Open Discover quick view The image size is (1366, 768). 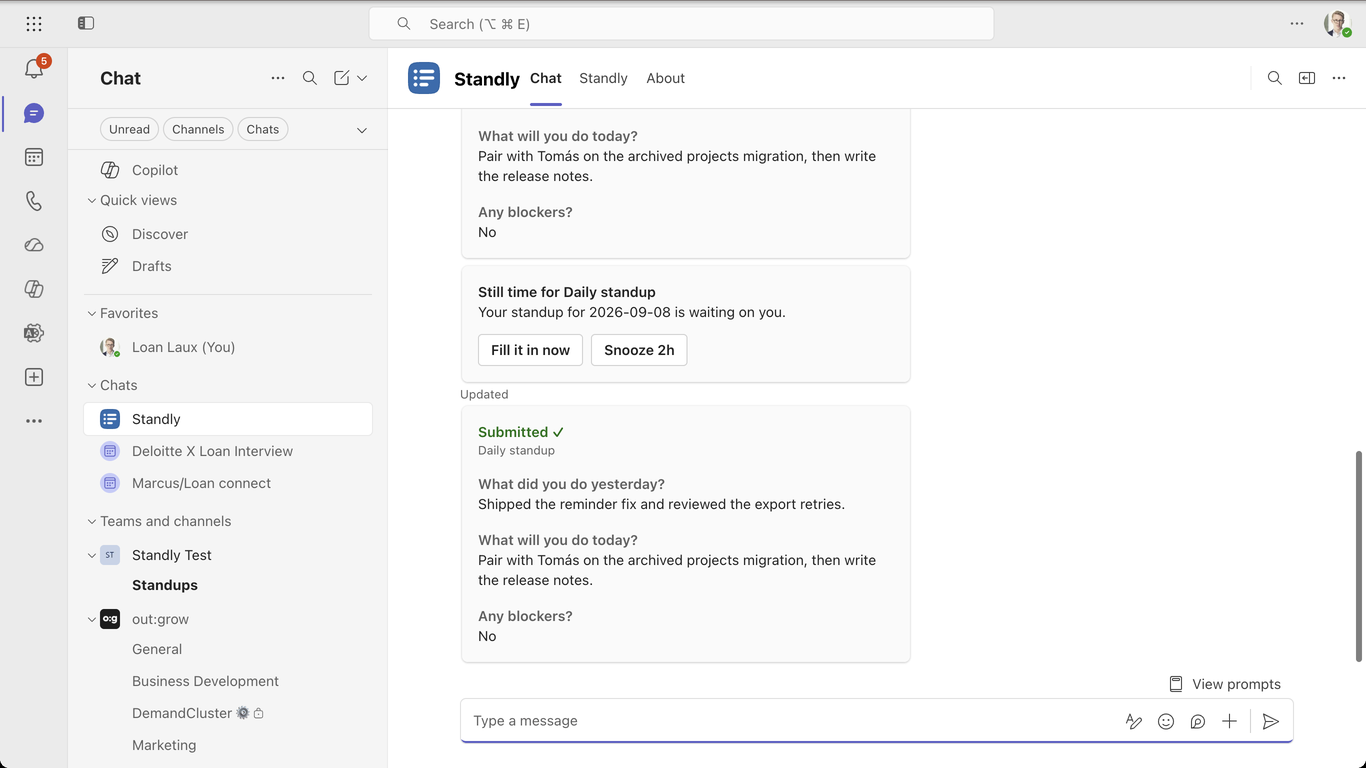click(x=228, y=234)
